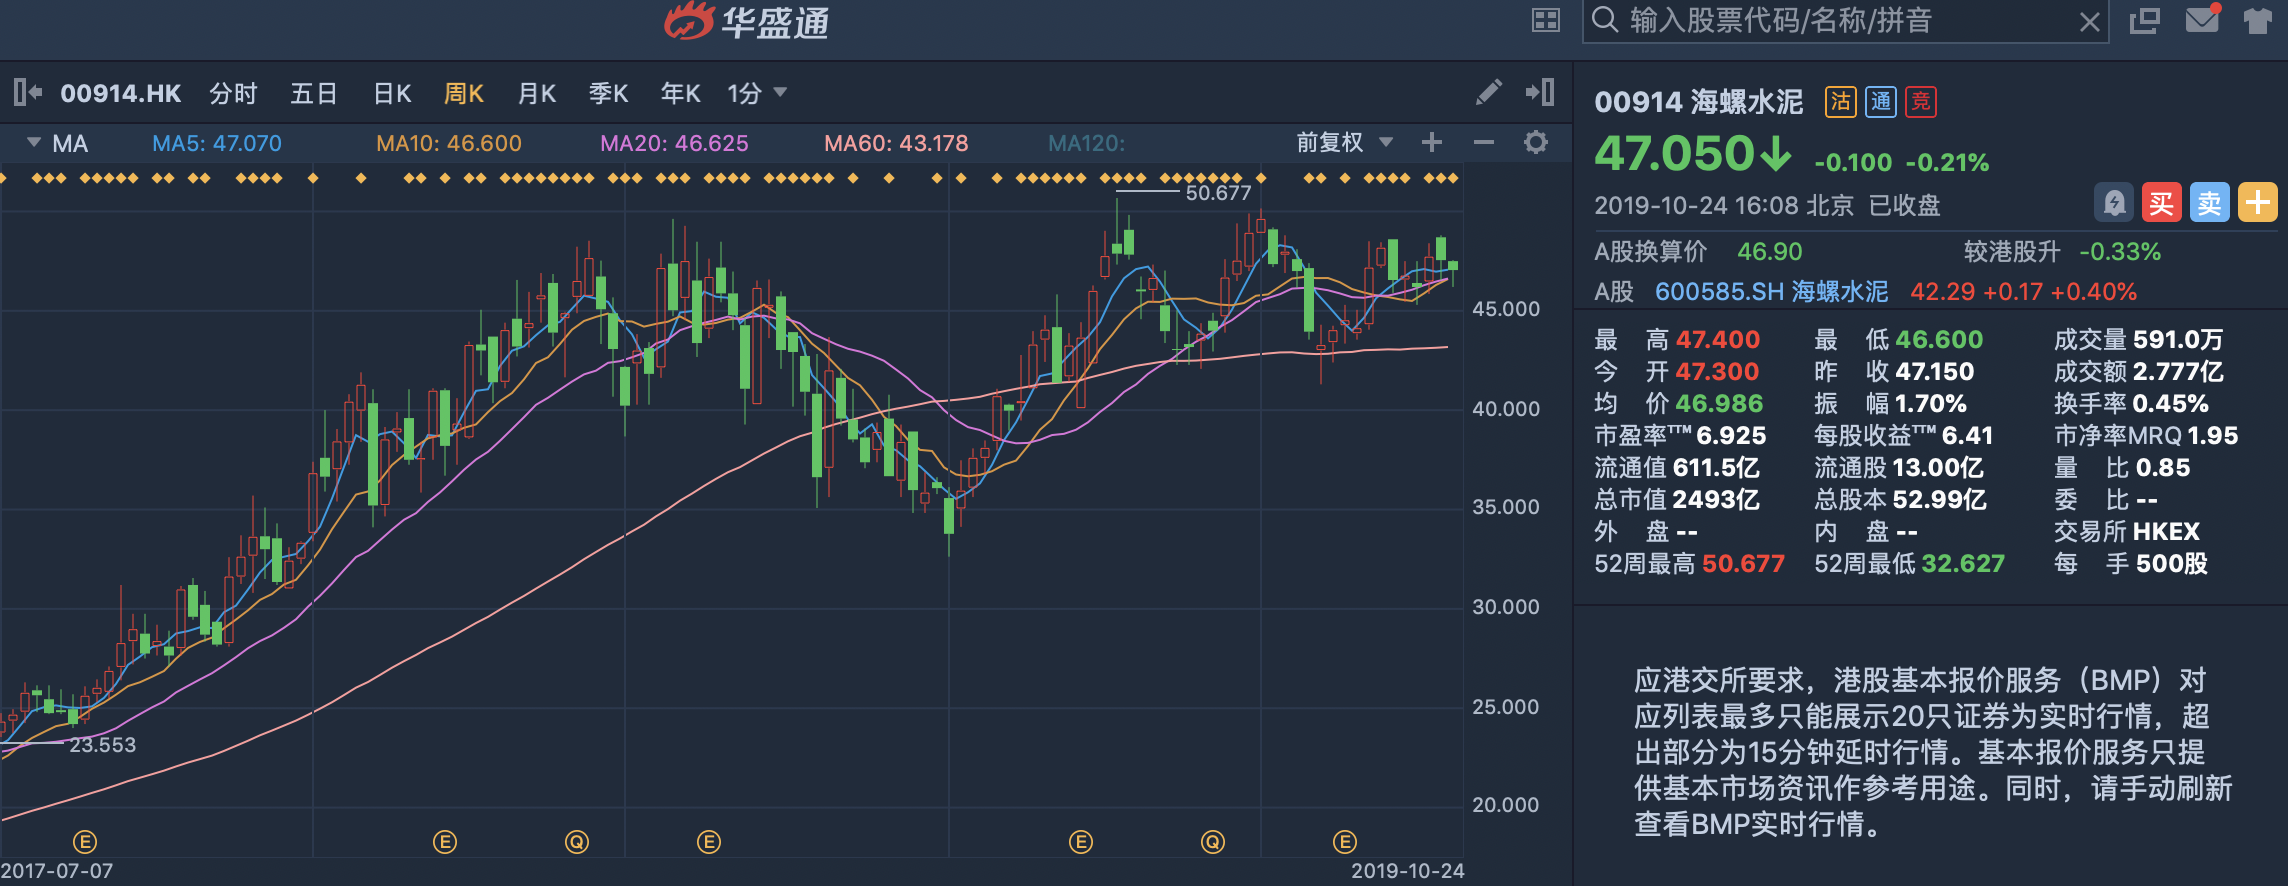Open the 600585.SH 海螺水泥 A-share link
Image resolution: width=2288 pixels, height=886 pixels.
1771,292
